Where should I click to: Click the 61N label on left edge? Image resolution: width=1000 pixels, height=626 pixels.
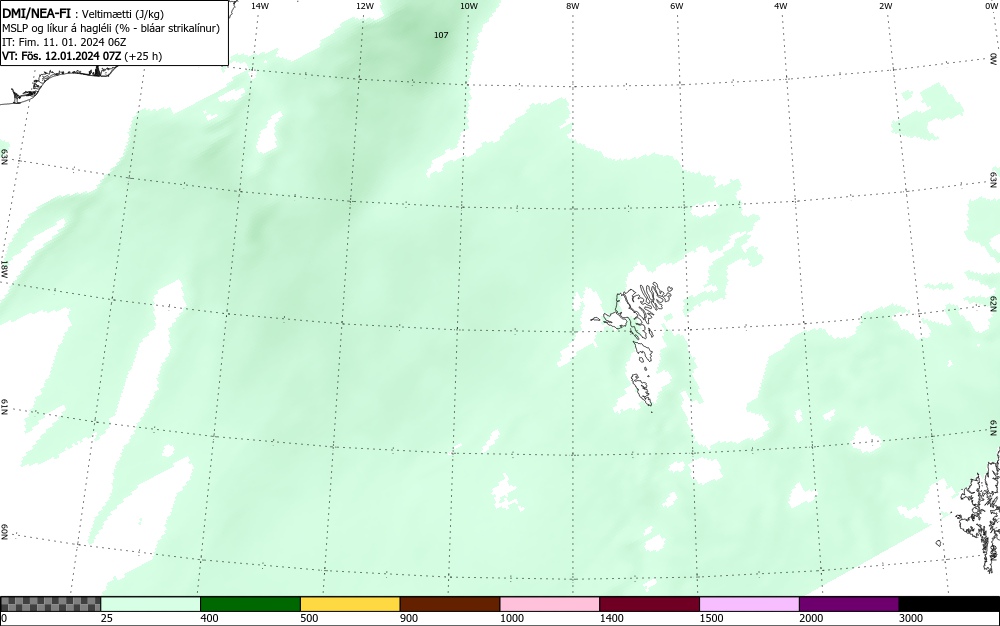click(4, 407)
